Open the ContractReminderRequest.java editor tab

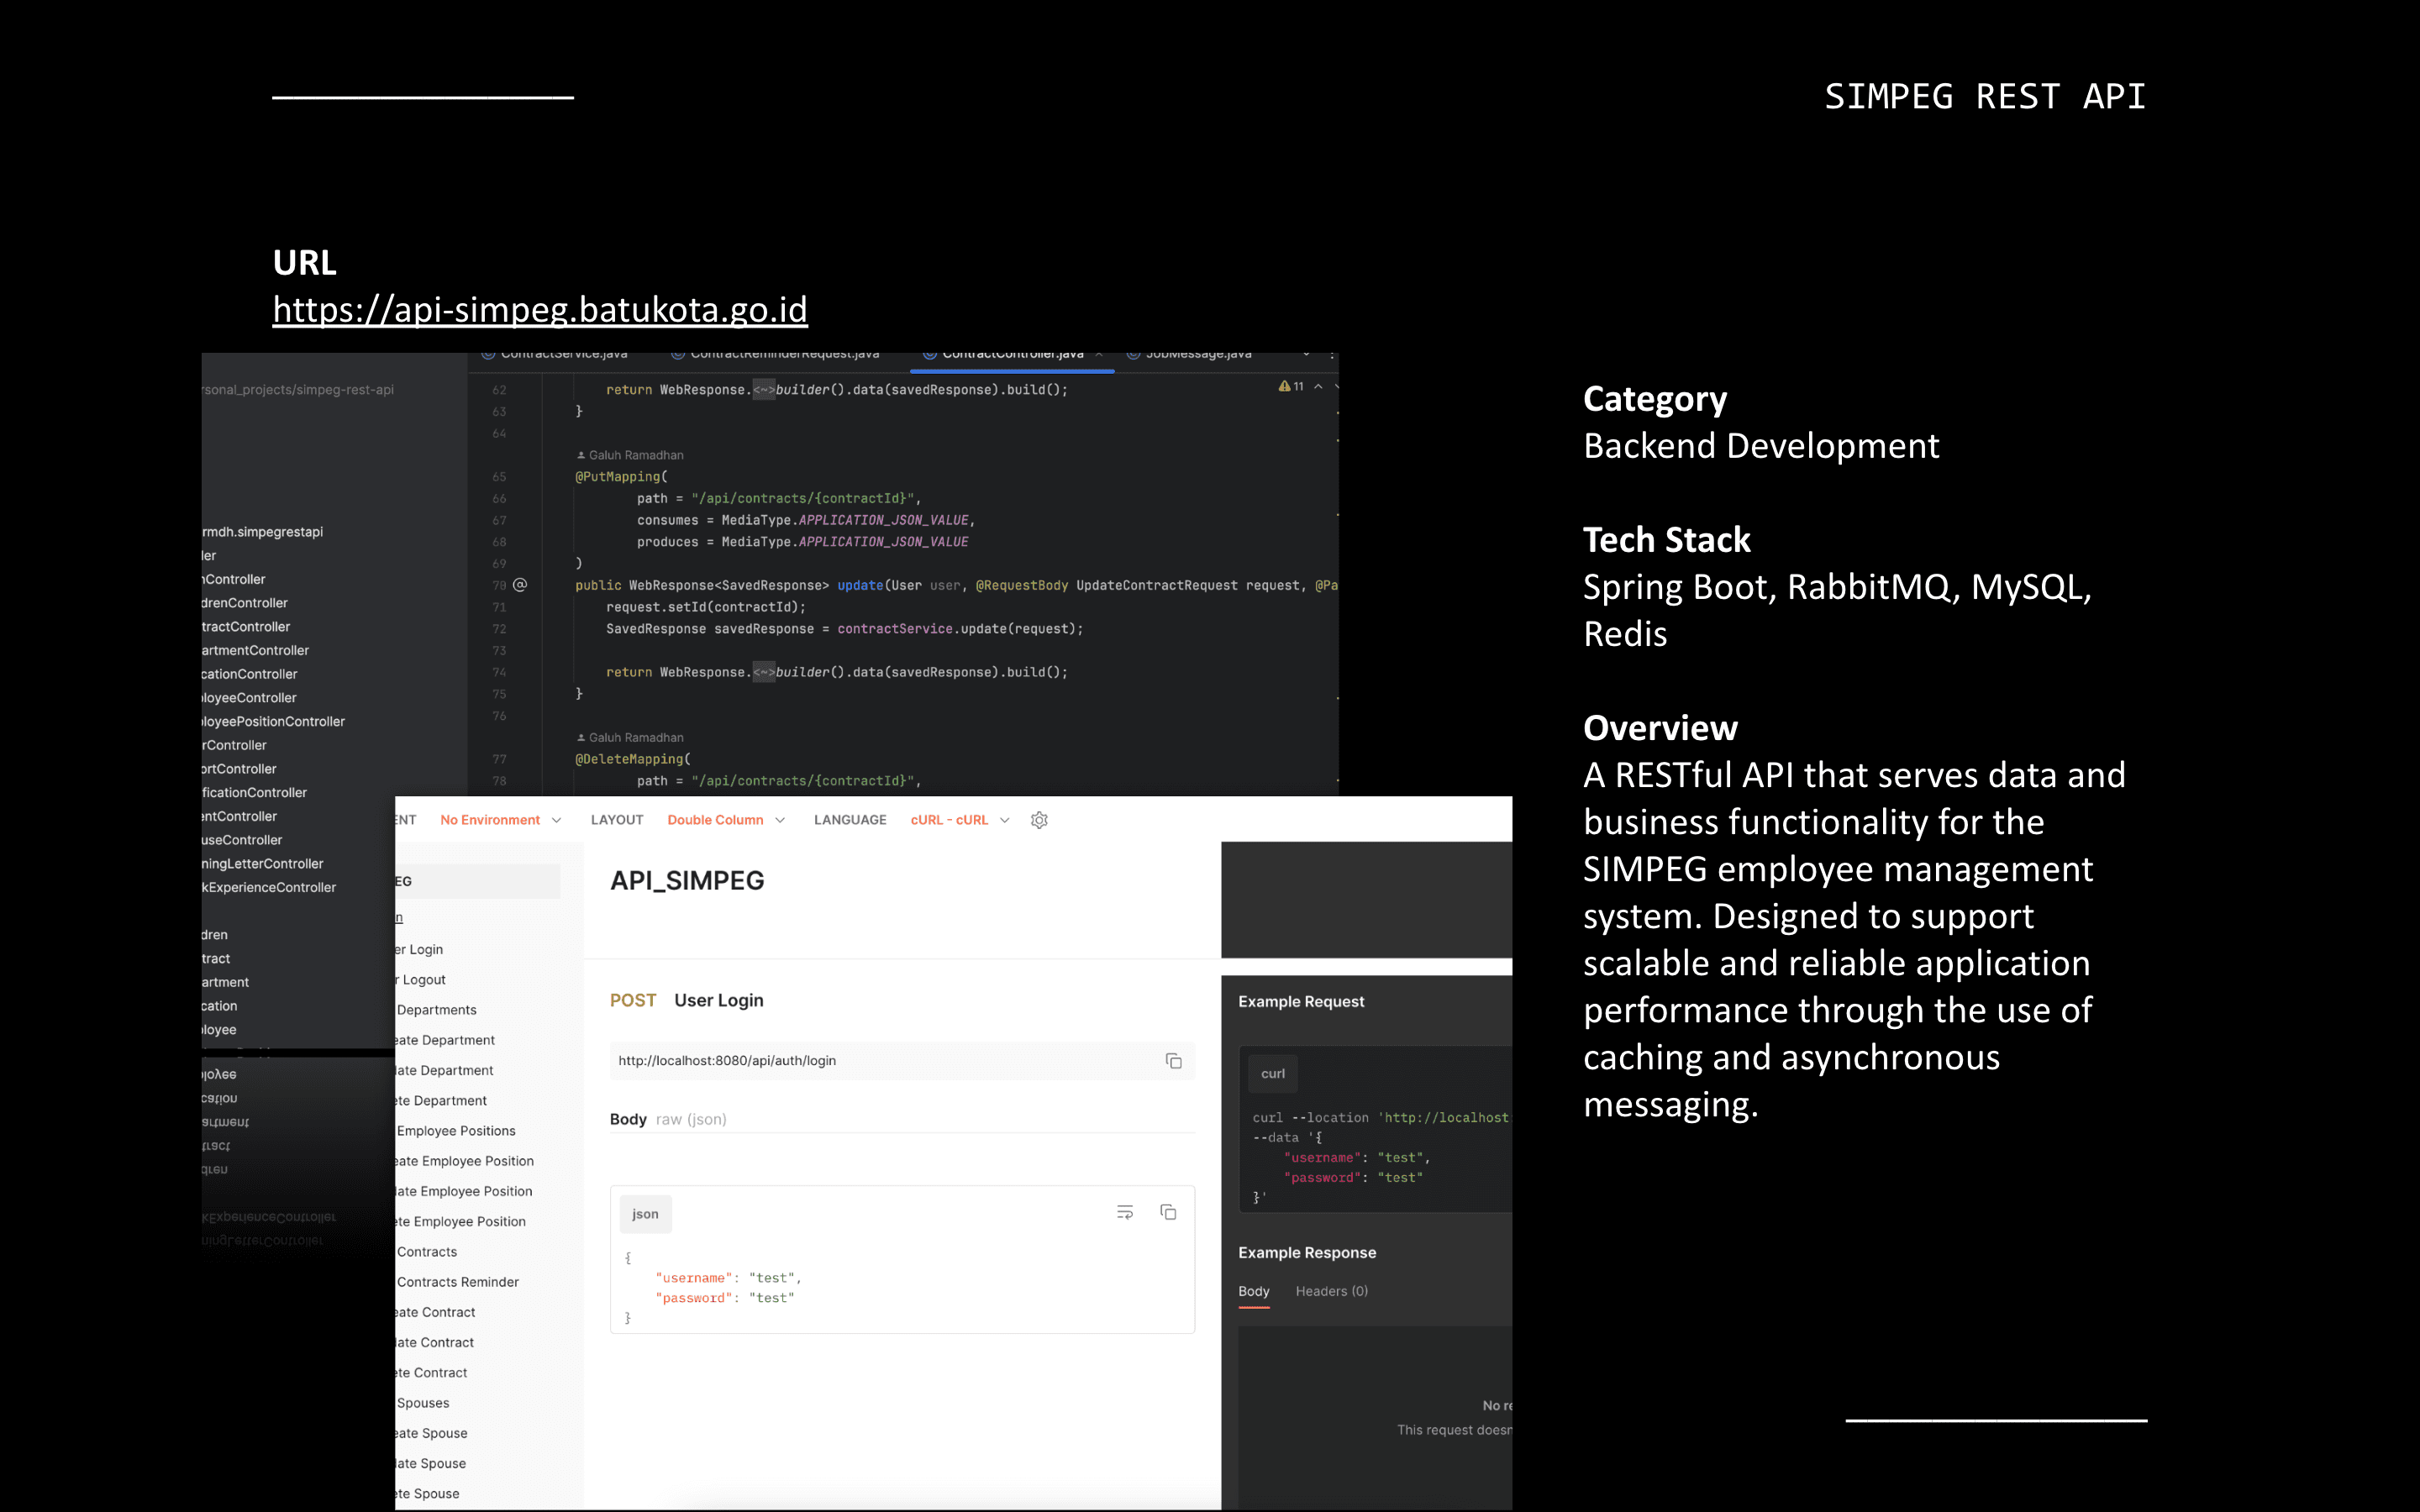click(775, 355)
